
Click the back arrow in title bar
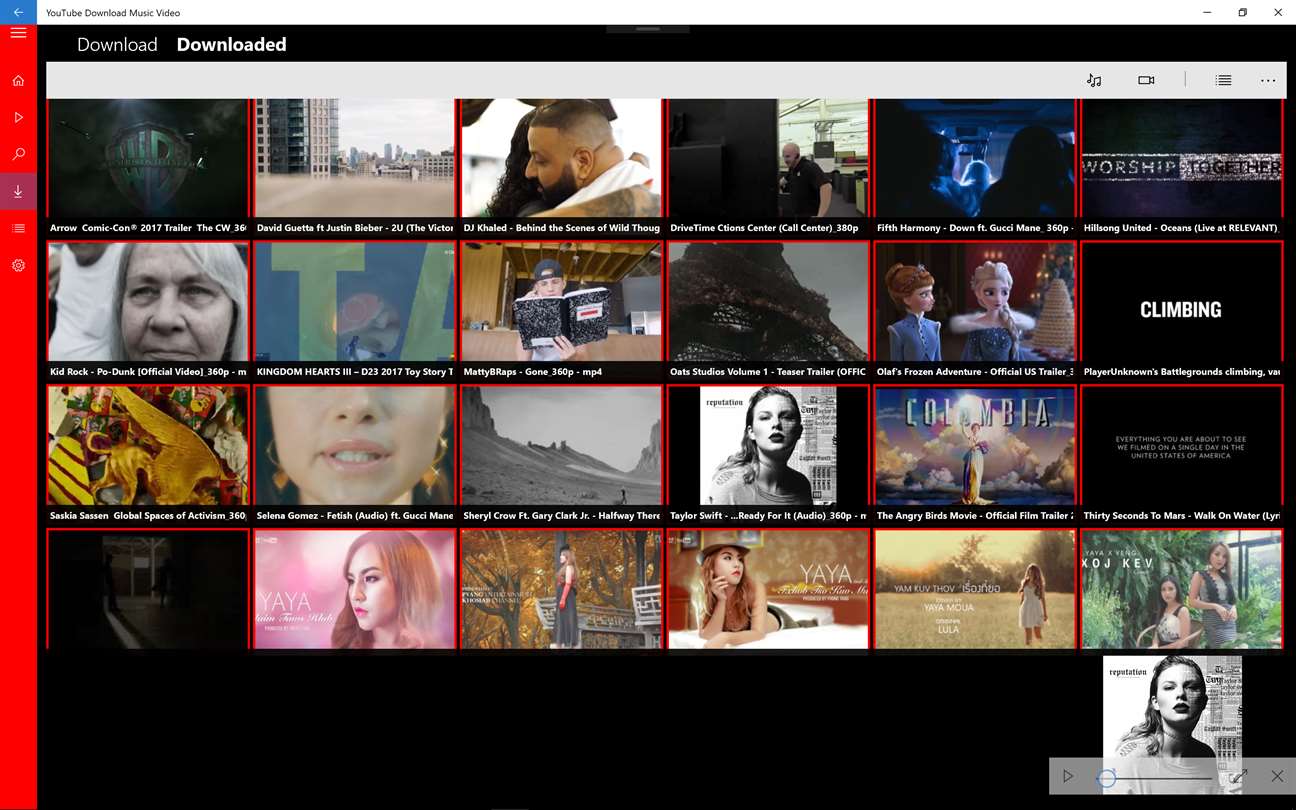(18, 12)
